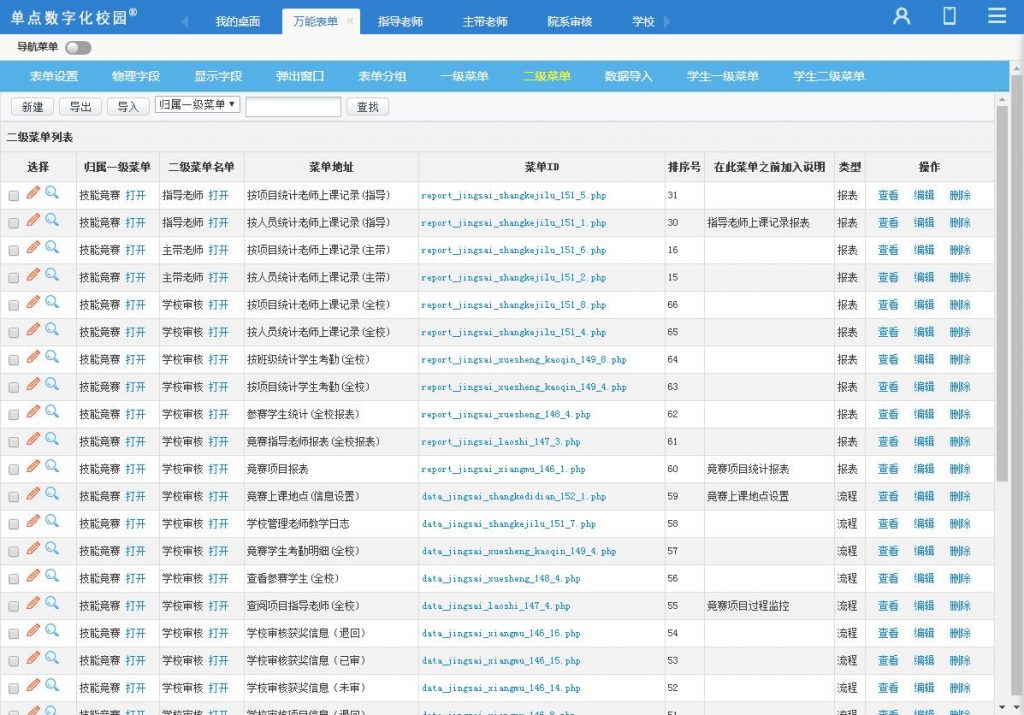The height and width of the screenshot is (715, 1024).
Task: Click the 菜单ID column header
Action: coord(542,167)
